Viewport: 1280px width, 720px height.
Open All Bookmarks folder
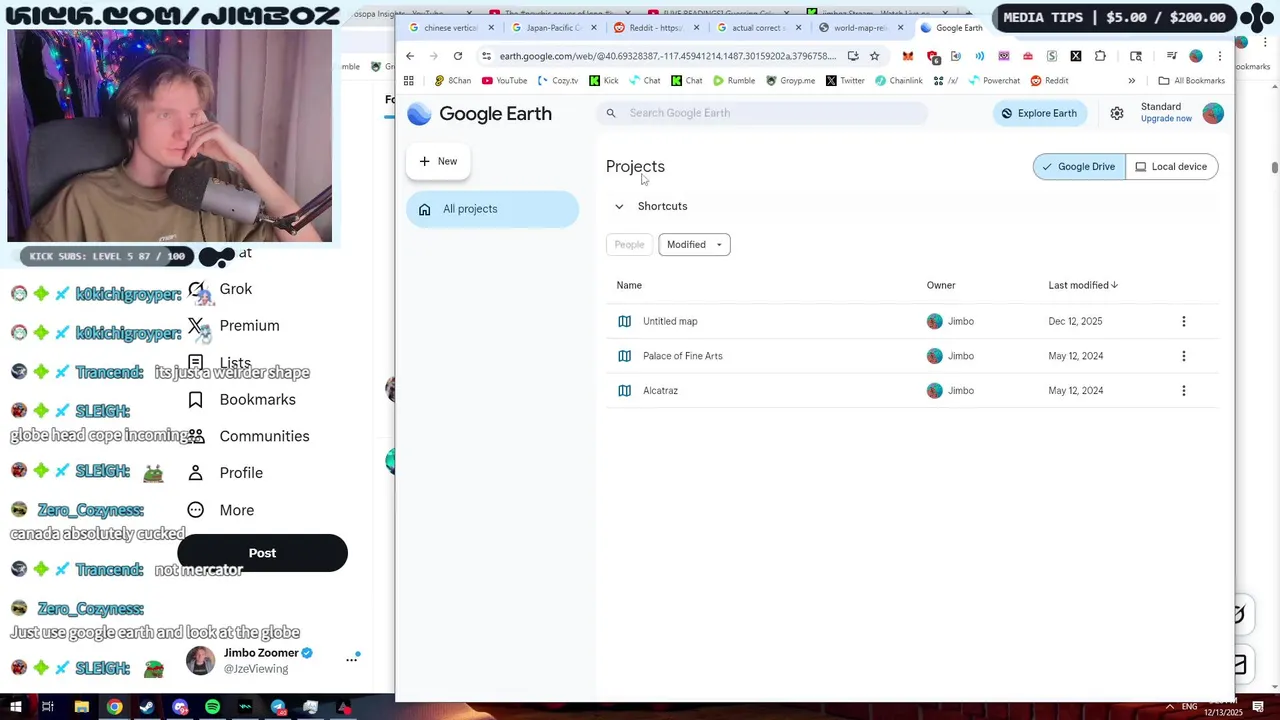click(1191, 81)
